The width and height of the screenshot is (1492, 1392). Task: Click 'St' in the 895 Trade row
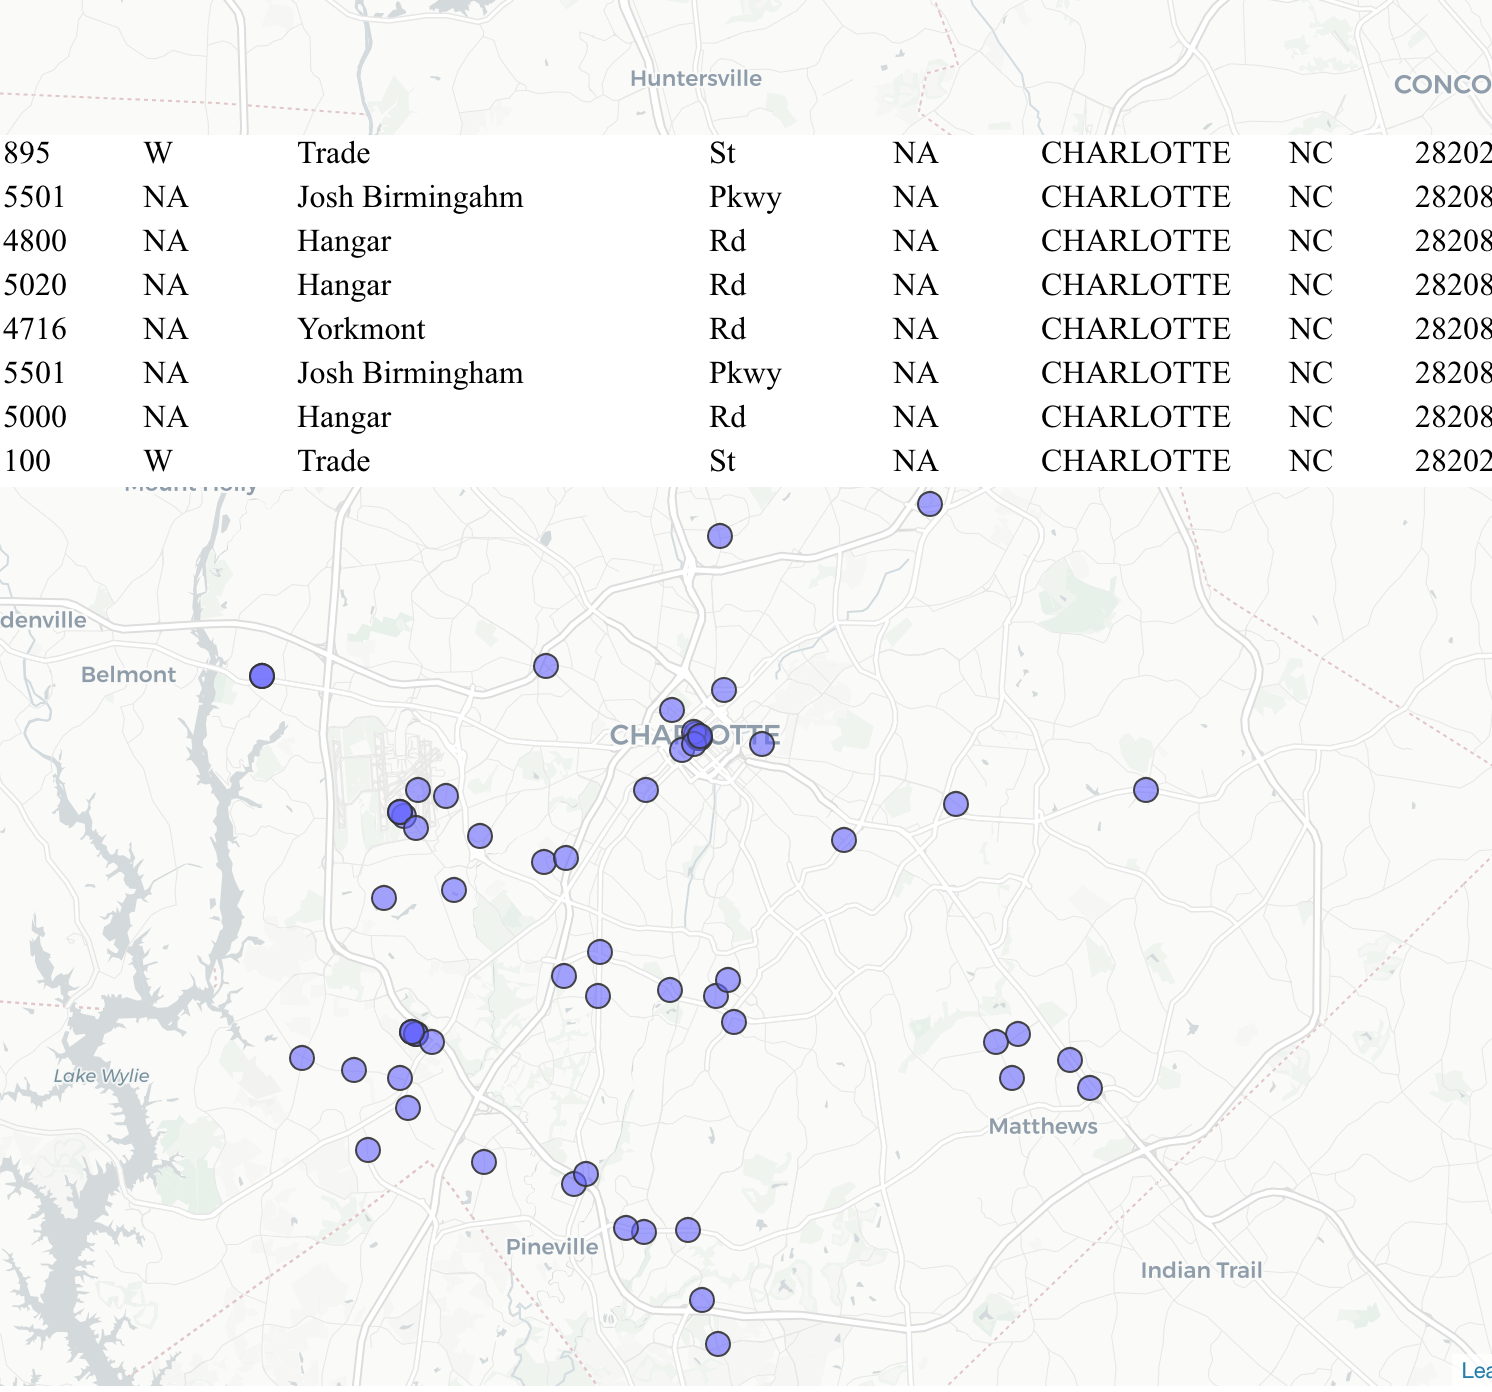click(722, 153)
